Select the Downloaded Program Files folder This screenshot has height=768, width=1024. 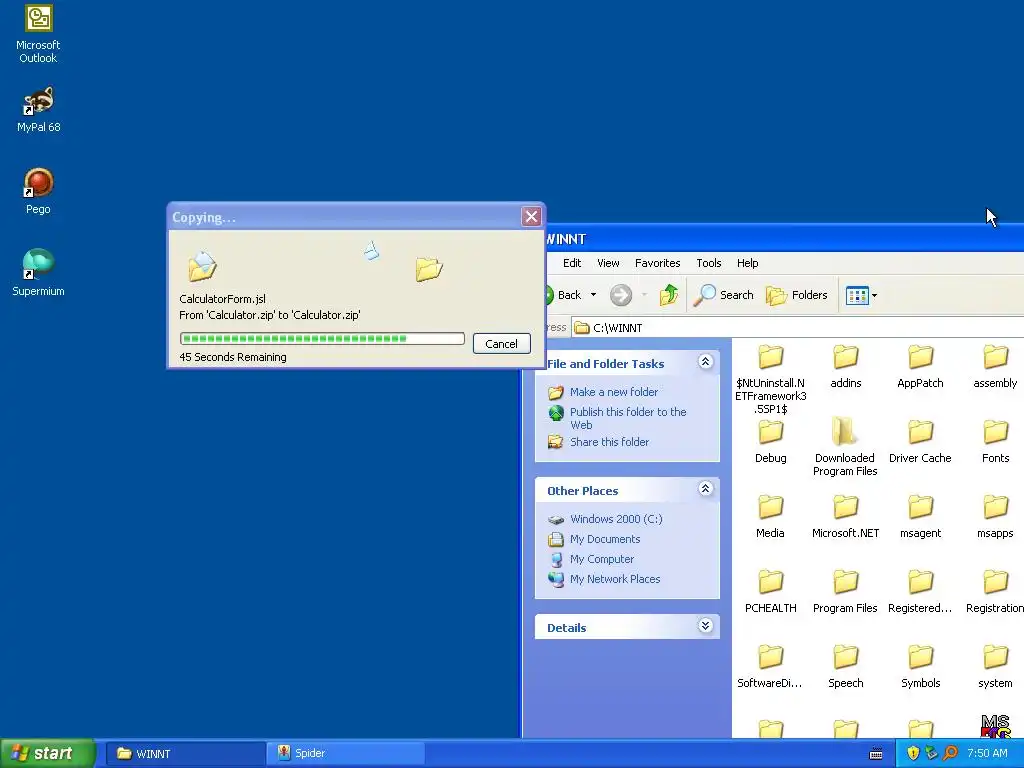845,448
